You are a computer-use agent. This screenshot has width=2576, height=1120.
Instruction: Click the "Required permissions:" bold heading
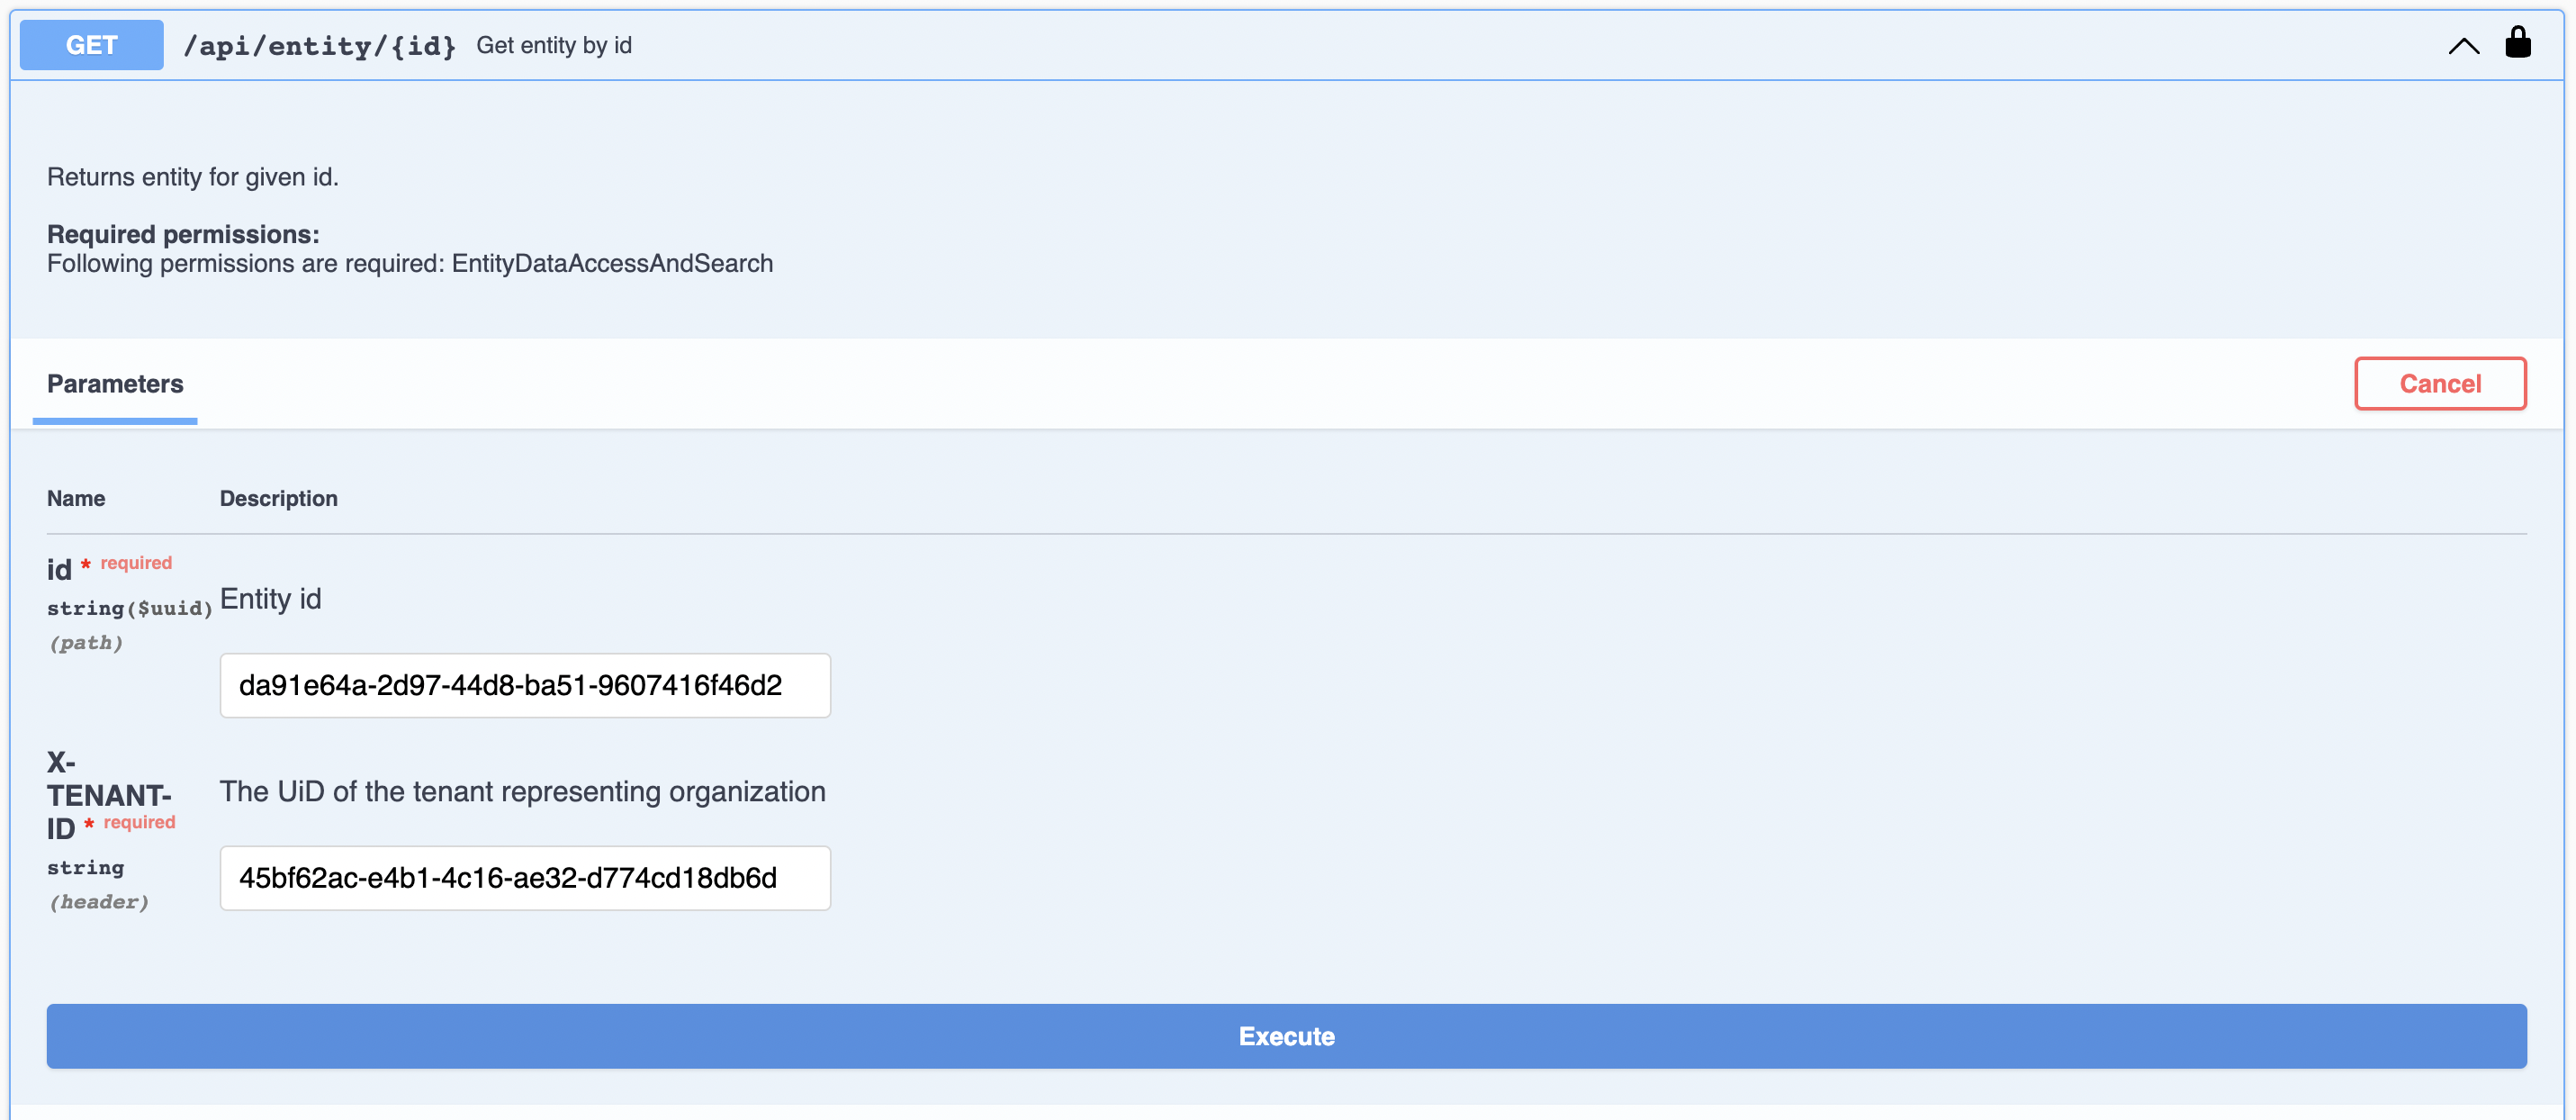point(183,234)
